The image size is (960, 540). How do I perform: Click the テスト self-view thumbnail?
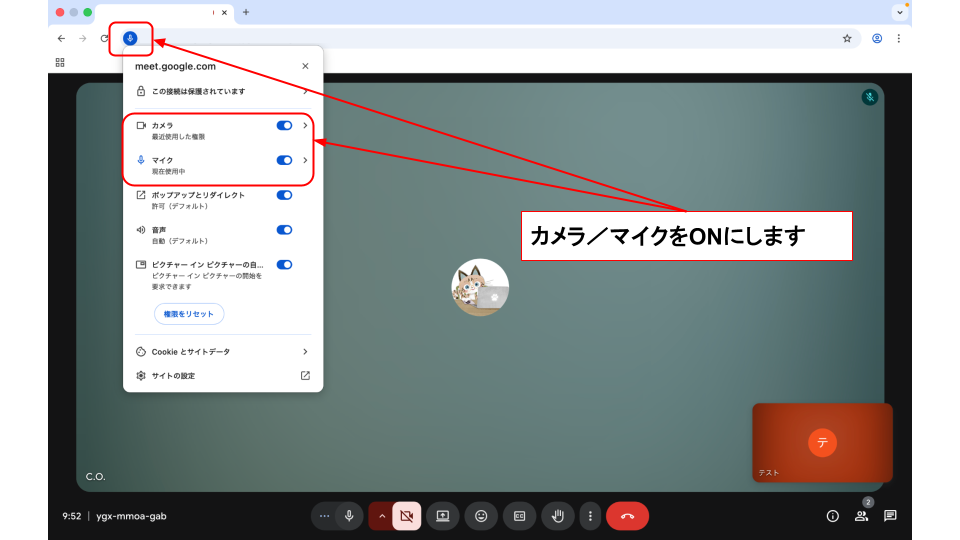coord(822,443)
